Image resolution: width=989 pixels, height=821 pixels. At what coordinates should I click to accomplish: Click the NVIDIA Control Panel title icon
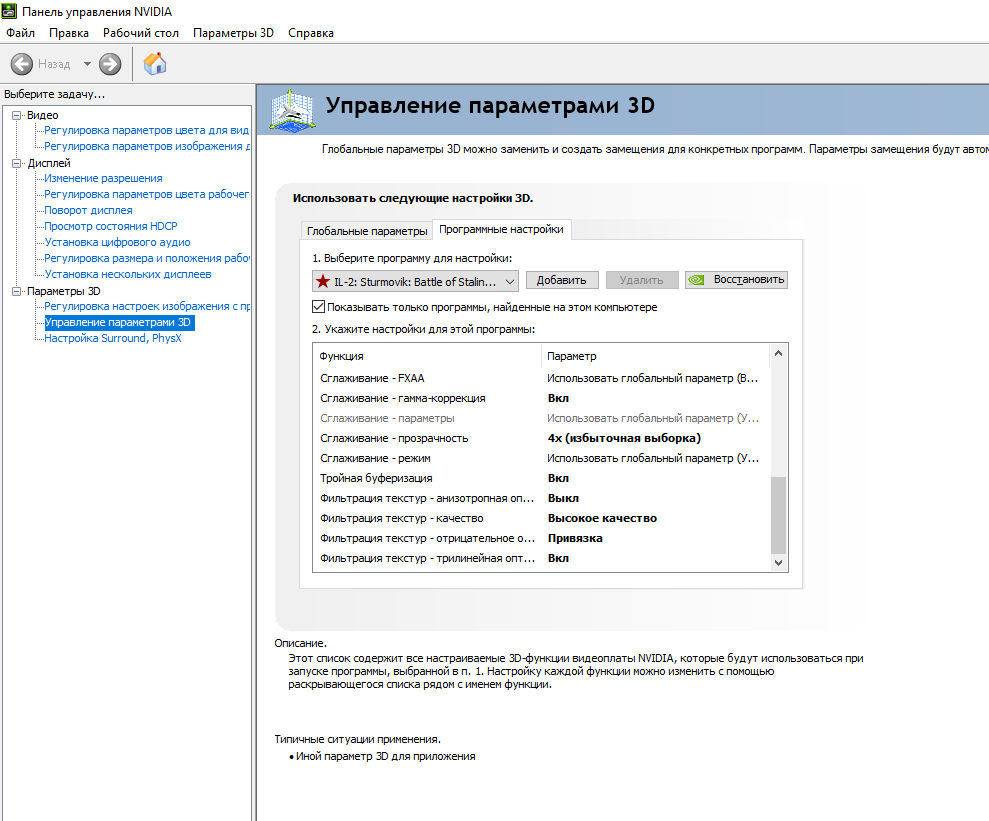[9, 11]
